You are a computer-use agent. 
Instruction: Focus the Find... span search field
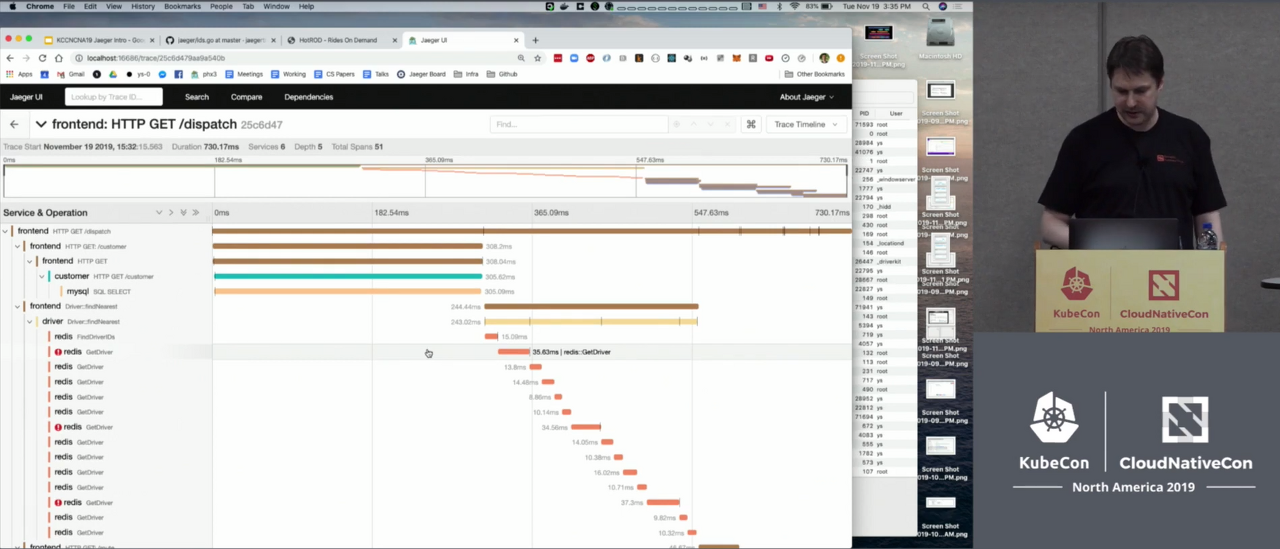point(579,124)
